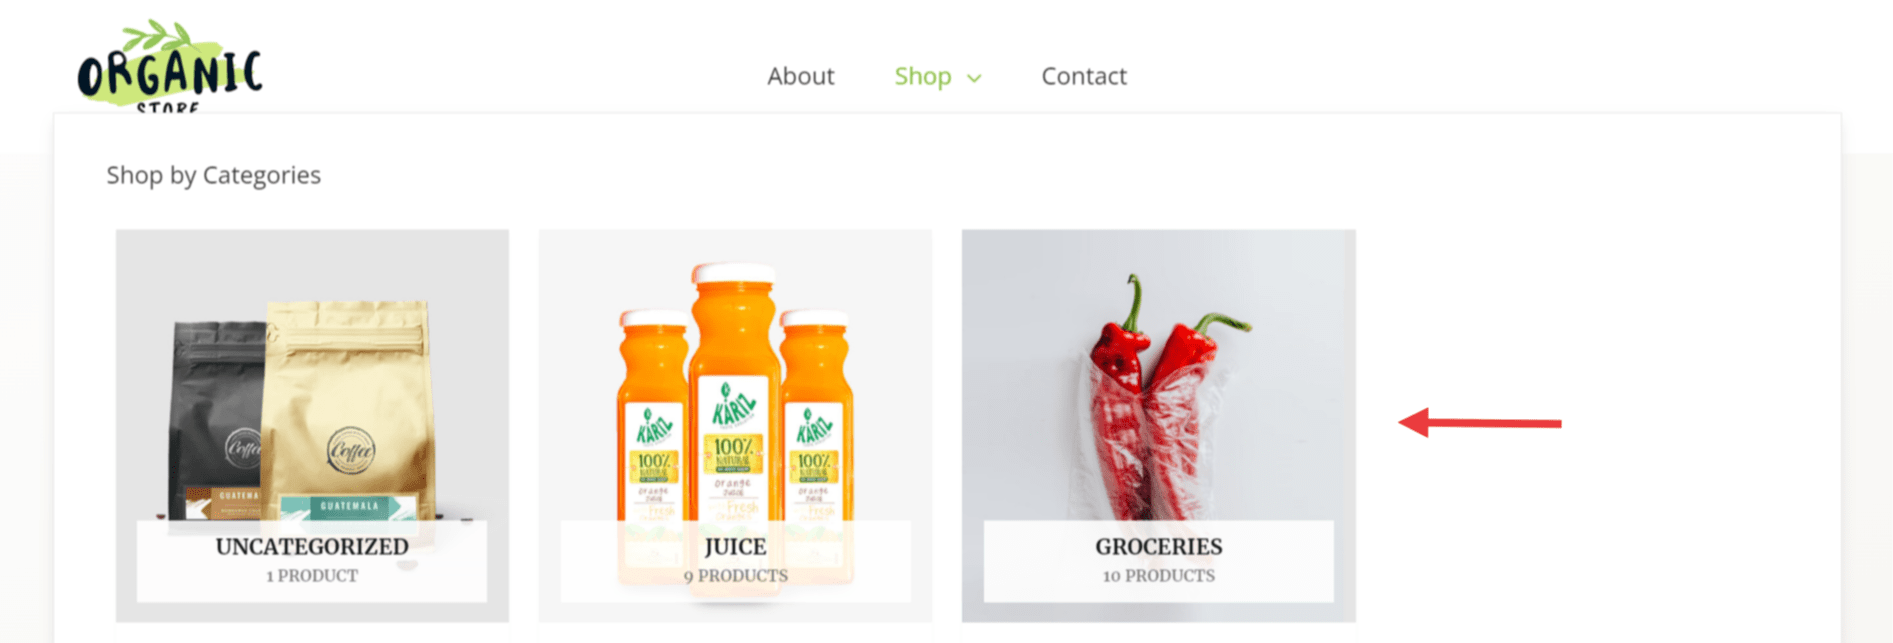Viewport: 1893px width, 643px height.
Task: Open the About page
Action: click(800, 76)
